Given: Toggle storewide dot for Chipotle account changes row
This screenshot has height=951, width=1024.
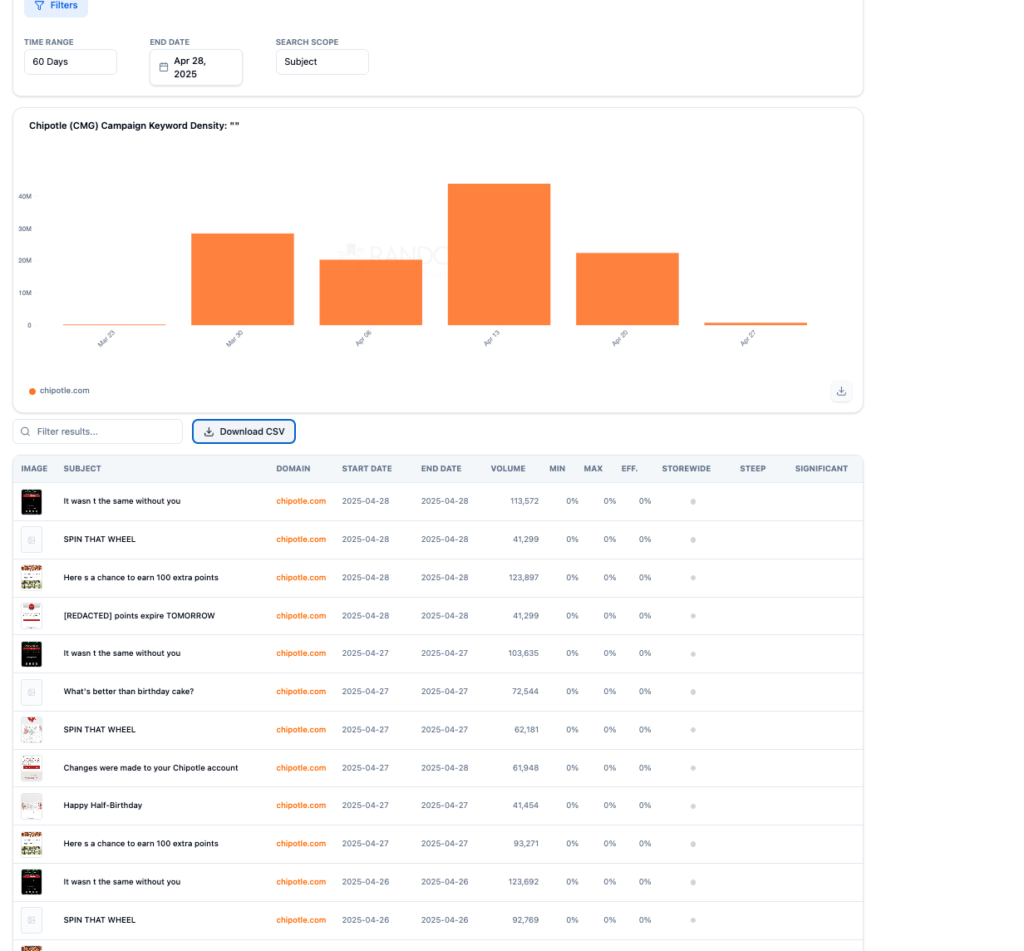Looking at the screenshot, I should [x=693, y=768].
